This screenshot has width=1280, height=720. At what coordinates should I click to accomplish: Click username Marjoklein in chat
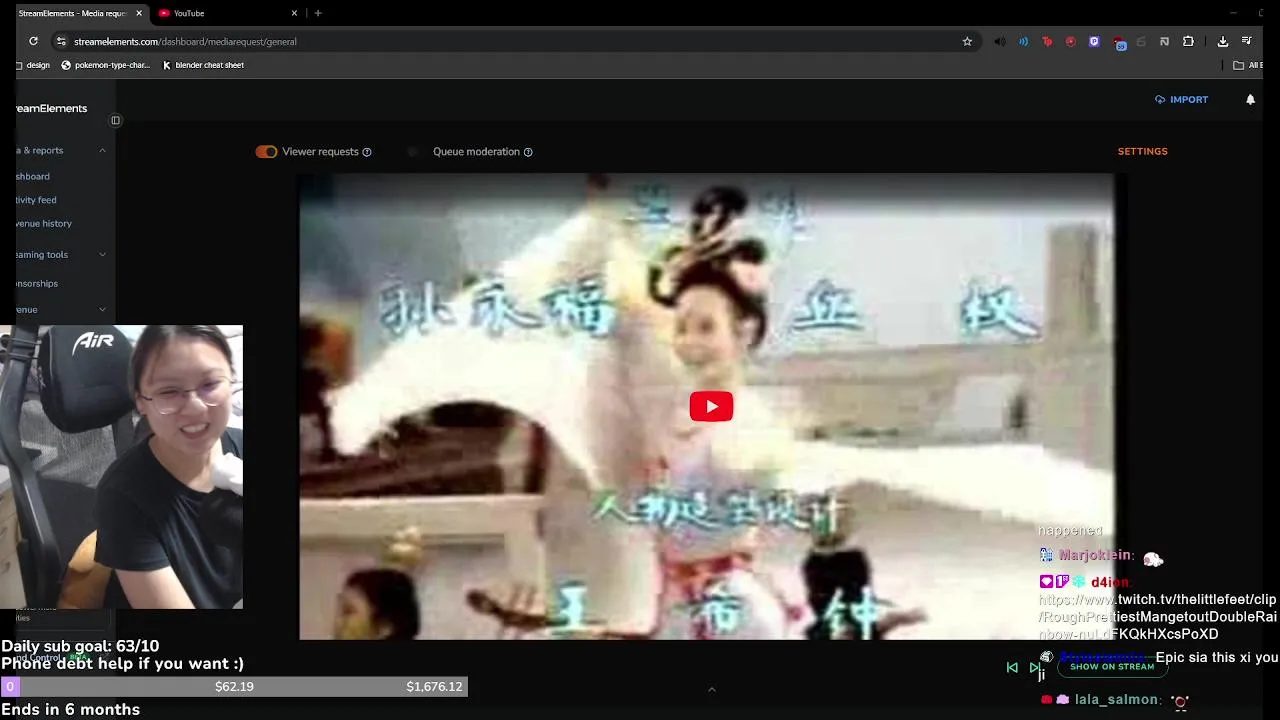coord(1096,555)
